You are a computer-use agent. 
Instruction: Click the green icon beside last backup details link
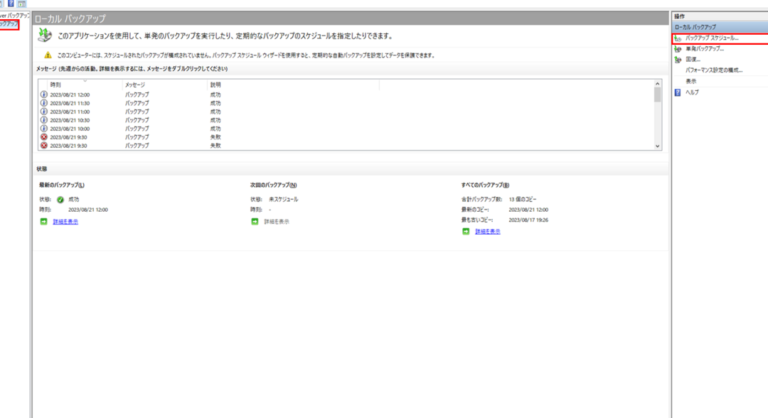click(x=44, y=221)
